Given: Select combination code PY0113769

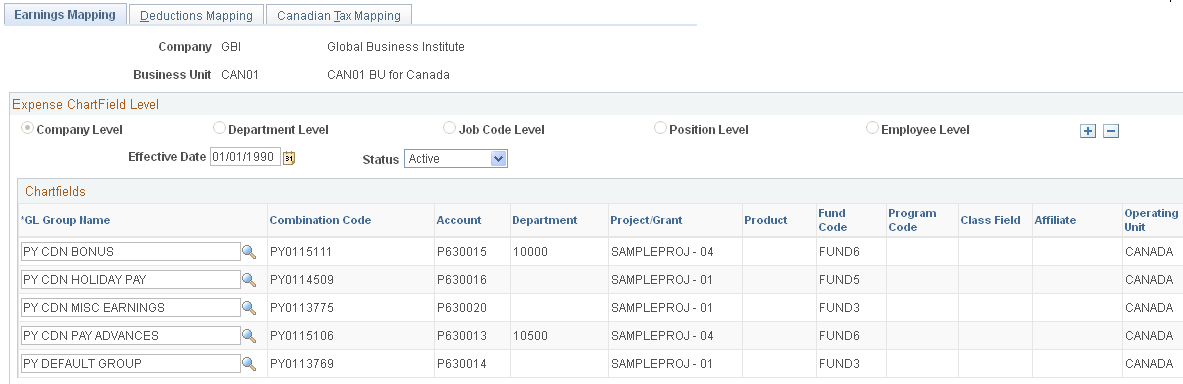Looking at the screenshot, I should click(302, 364).
